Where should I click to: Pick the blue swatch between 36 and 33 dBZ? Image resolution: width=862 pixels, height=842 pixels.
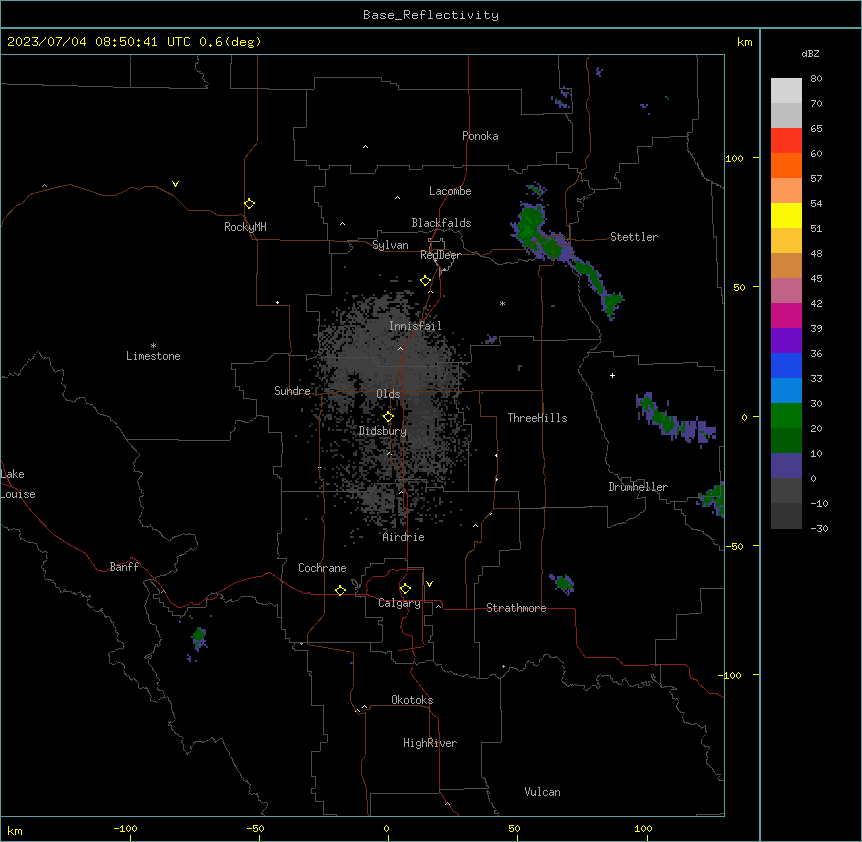(786, 365)
